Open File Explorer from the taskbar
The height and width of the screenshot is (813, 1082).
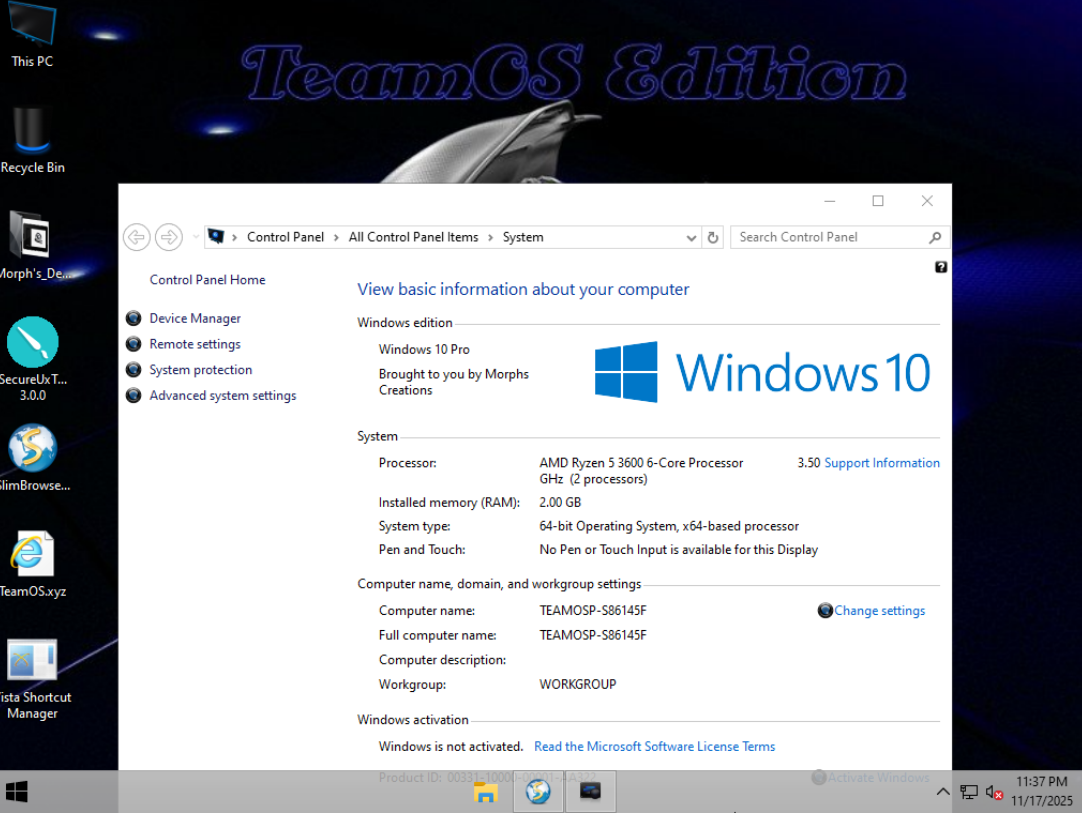point(486,792)
